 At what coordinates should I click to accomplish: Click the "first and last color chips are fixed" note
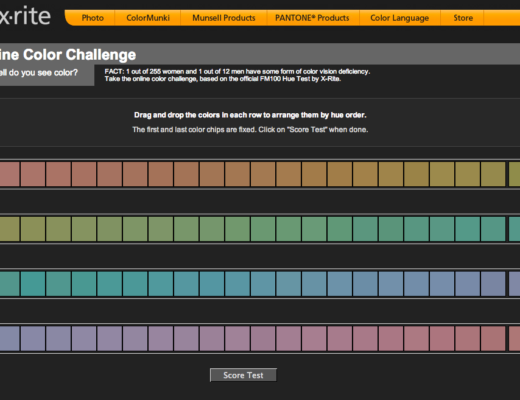250,129
